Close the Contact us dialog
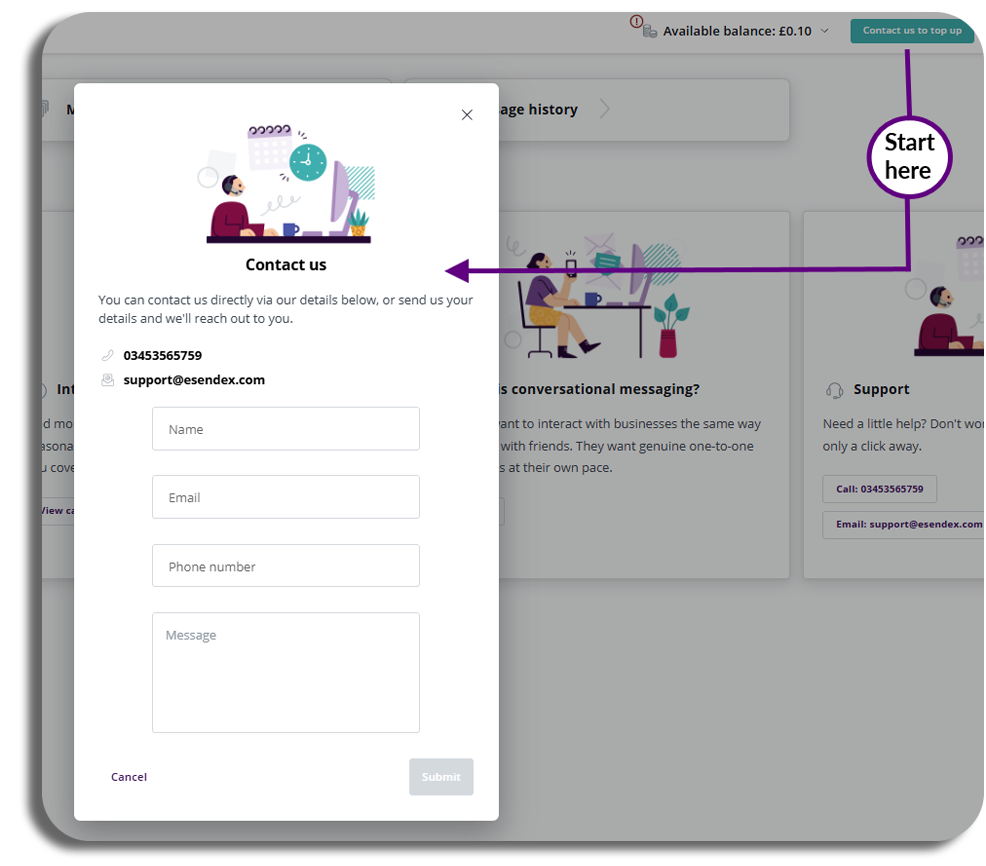 pyautogui.click(x=467, y=114)
